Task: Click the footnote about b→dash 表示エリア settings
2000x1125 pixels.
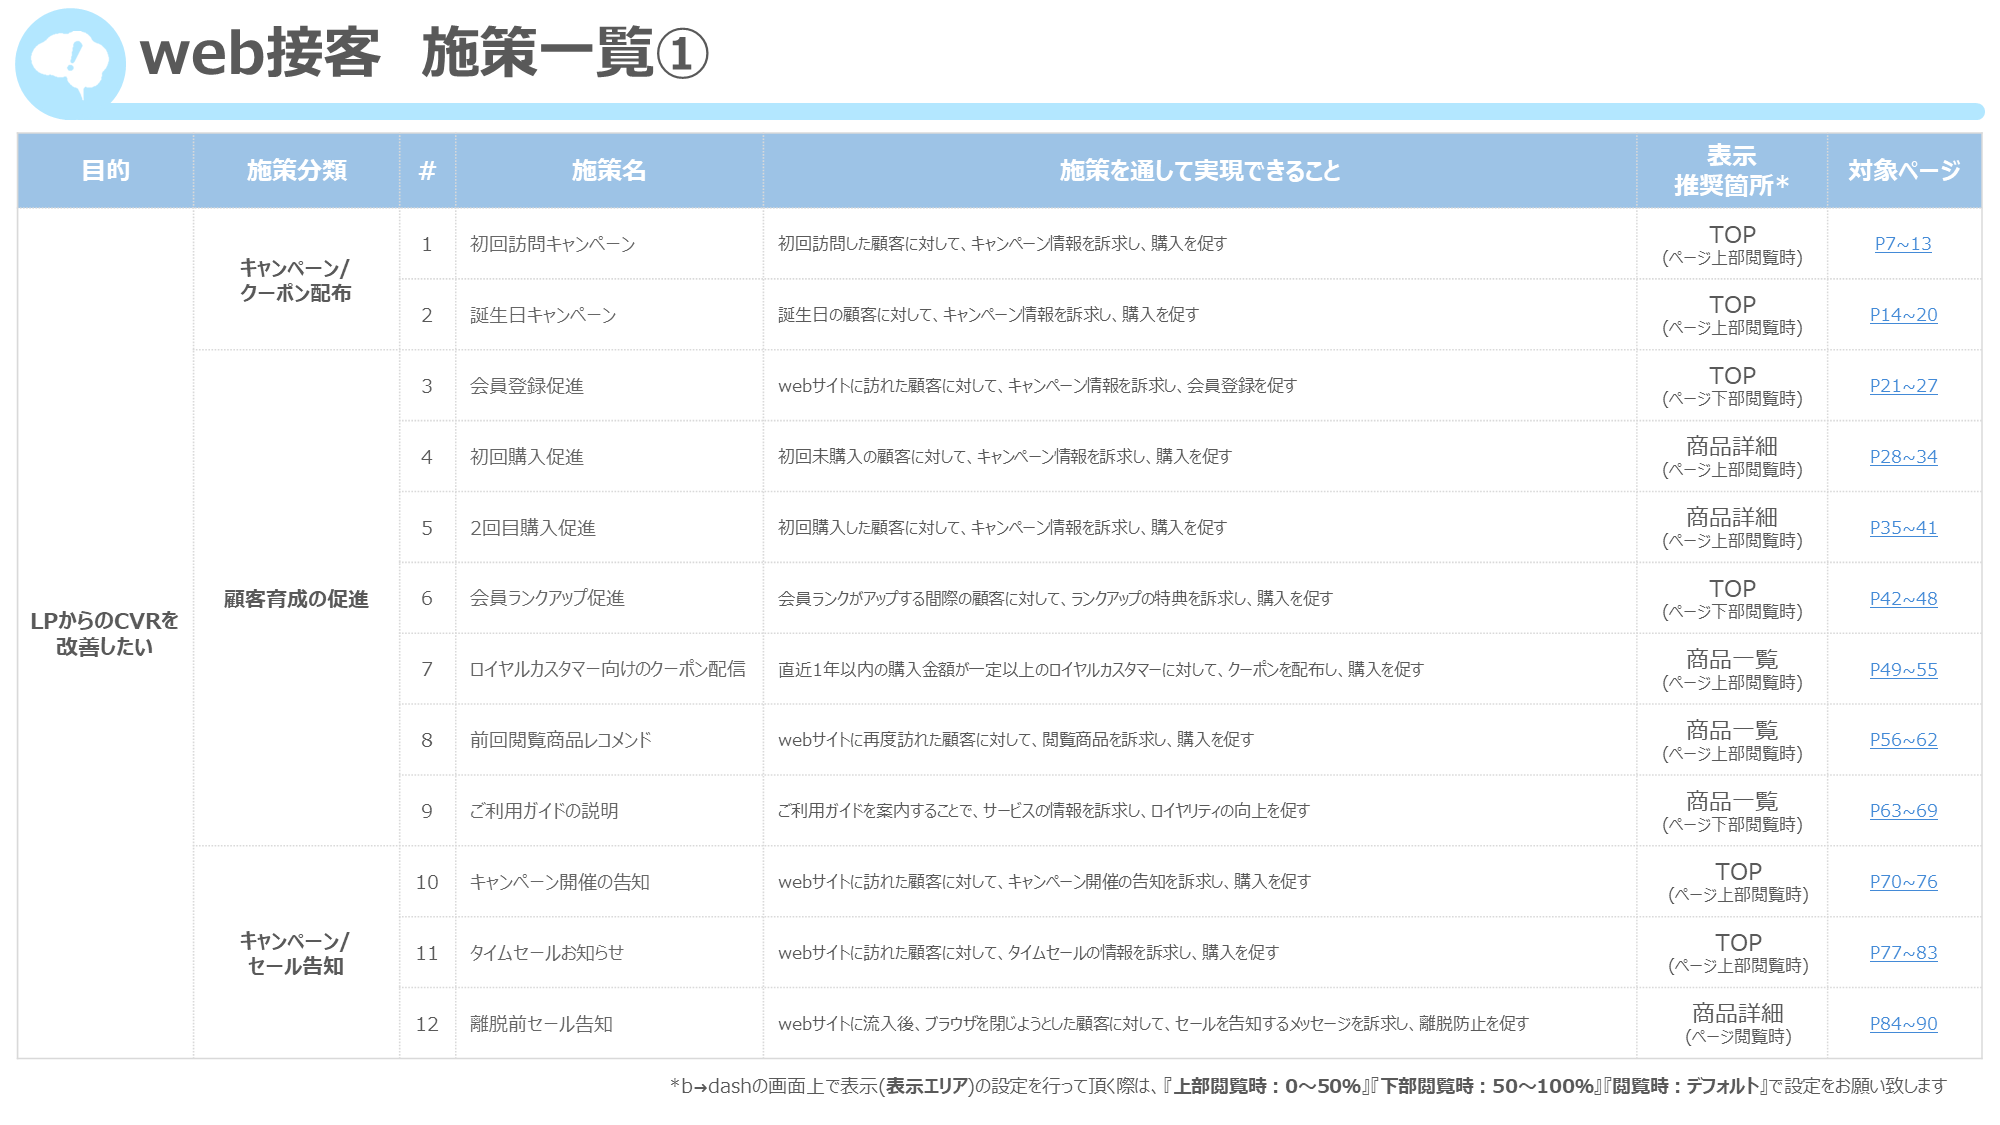Action: click(1308, 1086)
